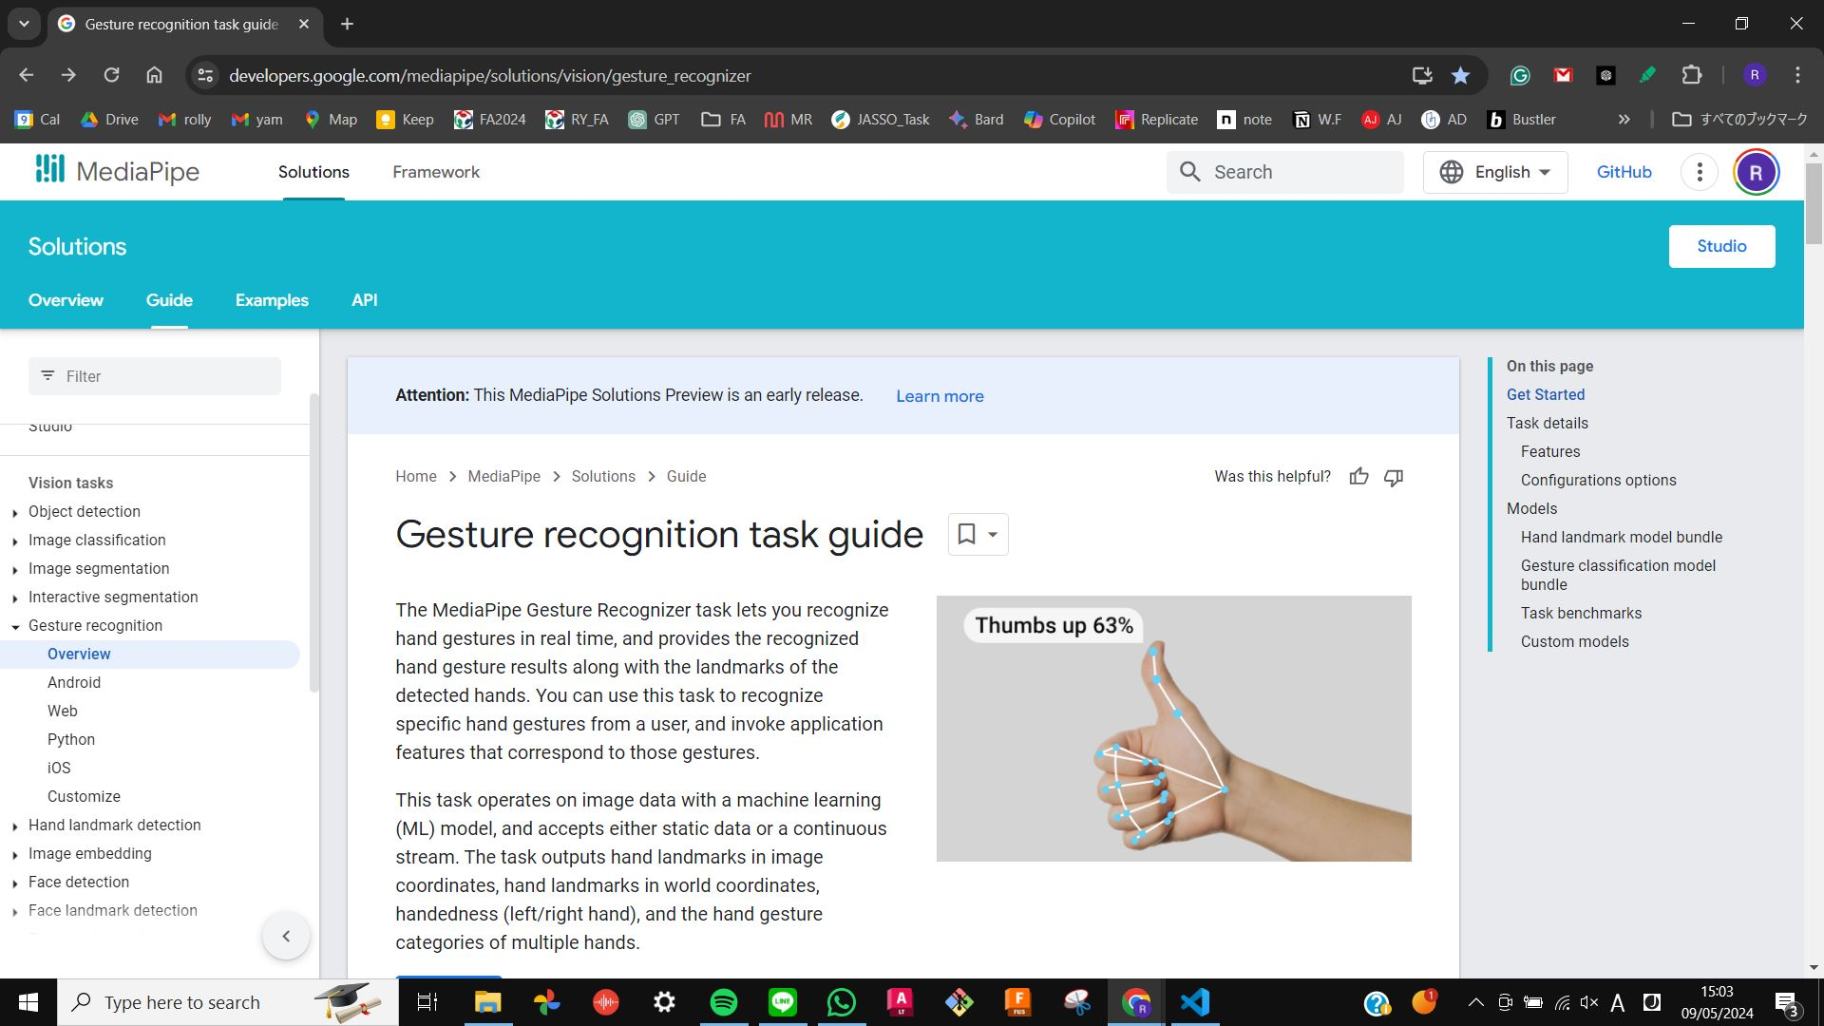1824x1026 pixels.
Task: Open File Explorer from the taskbar
Action: click(488, 1002)
